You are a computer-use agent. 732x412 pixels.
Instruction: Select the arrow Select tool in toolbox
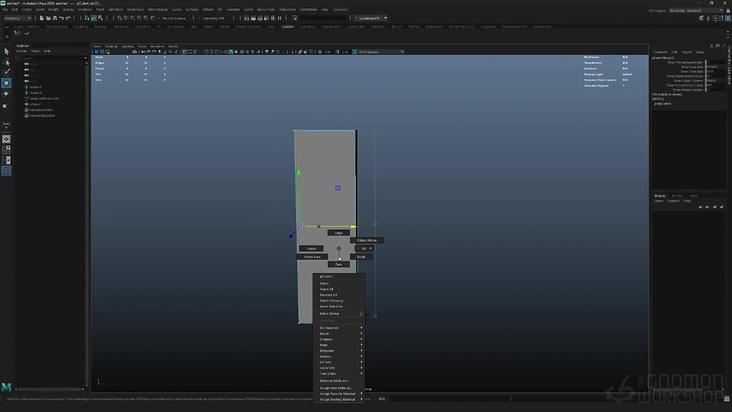pyautogui.click(x=7, y=50)
